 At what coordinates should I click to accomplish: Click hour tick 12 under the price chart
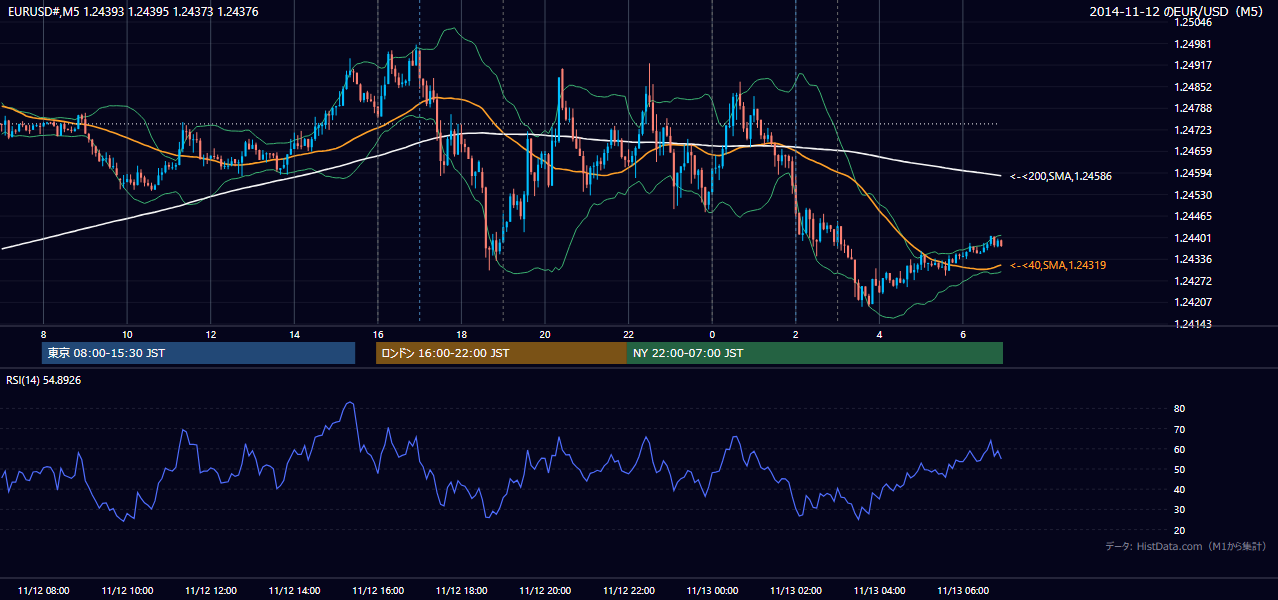click(211, 334)
